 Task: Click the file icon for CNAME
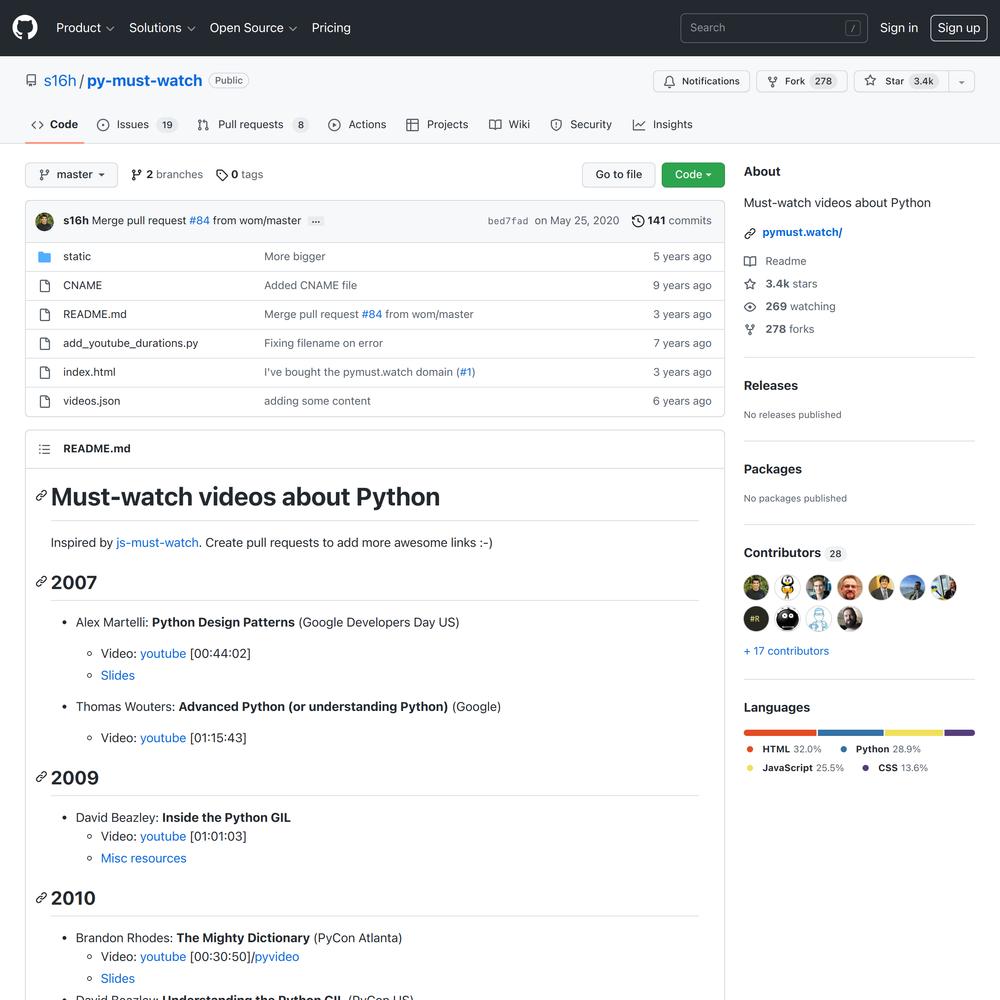(x=45, y=286)
